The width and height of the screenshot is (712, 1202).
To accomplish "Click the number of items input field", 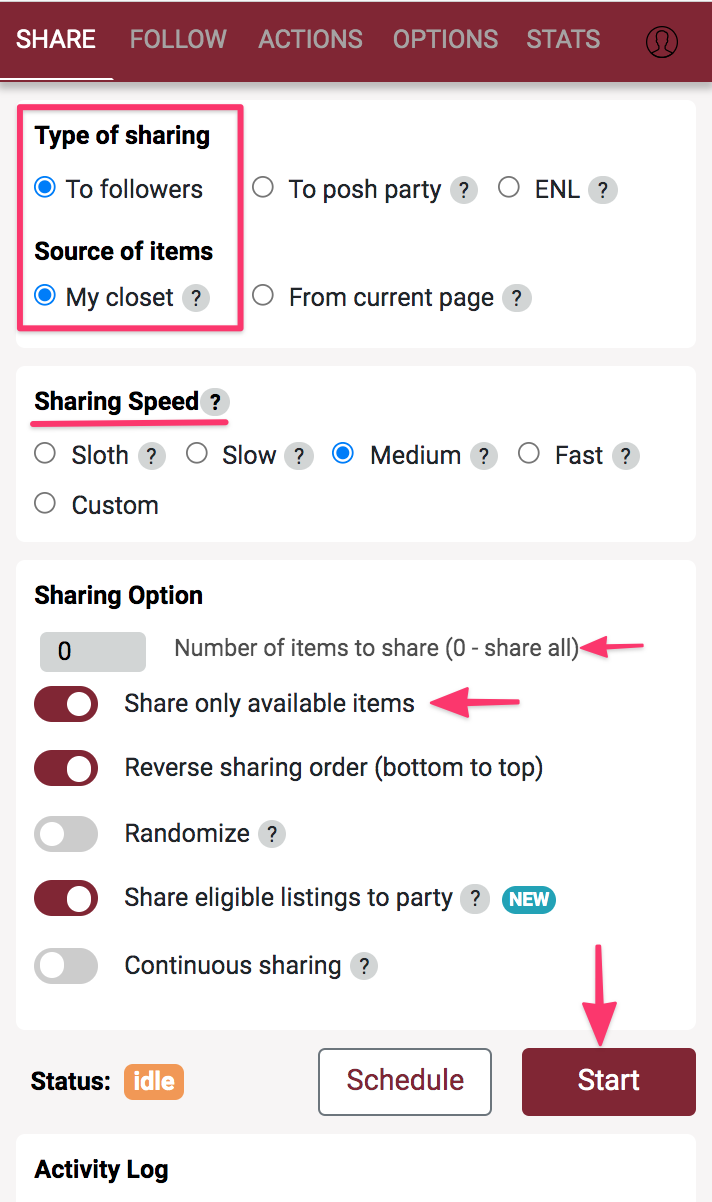I will coord(92,652).
